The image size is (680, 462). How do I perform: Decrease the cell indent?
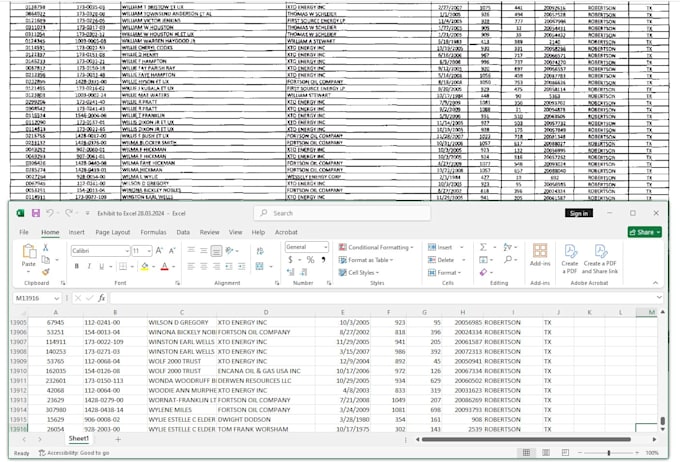[x=229, y=266]
